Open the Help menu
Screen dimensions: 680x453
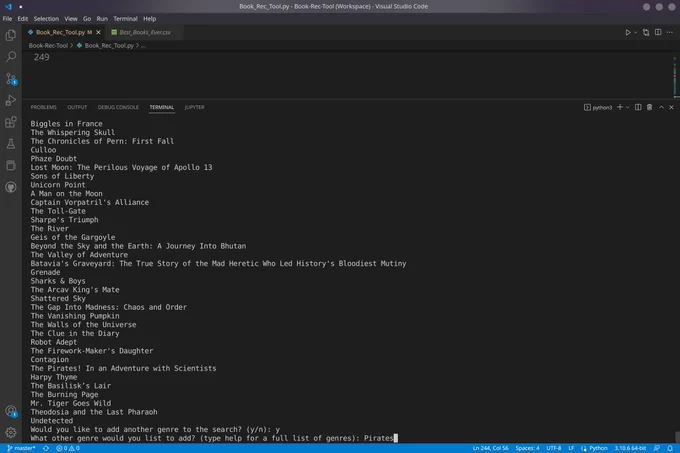coord(150,19)
